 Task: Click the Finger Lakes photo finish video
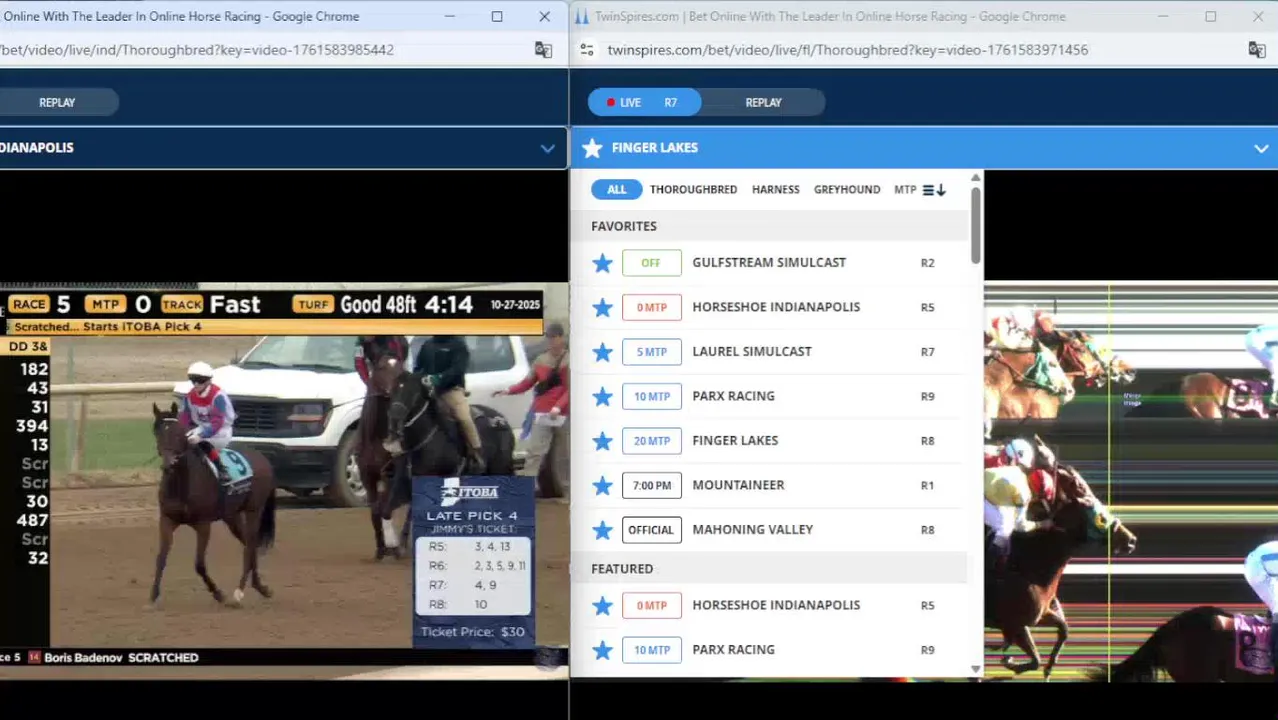[1131, 481]
